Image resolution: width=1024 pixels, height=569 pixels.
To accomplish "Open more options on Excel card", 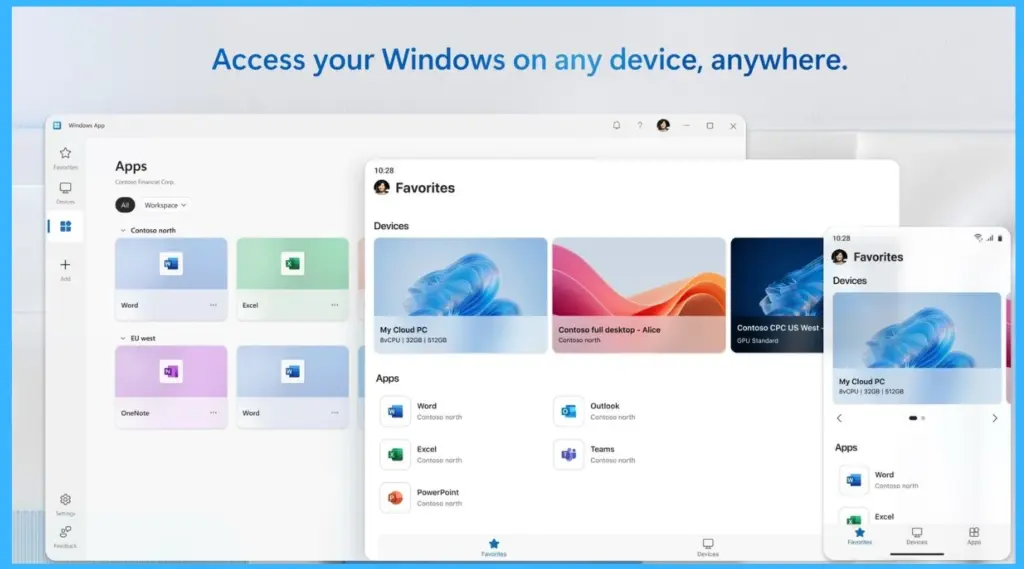I will [x=335, y=305].
